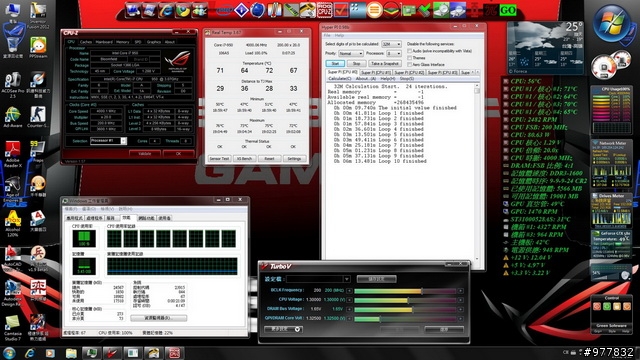Open Windows Media Player in taskbar
This screenshot has height=360, width=640.
[x=50, y=353]
